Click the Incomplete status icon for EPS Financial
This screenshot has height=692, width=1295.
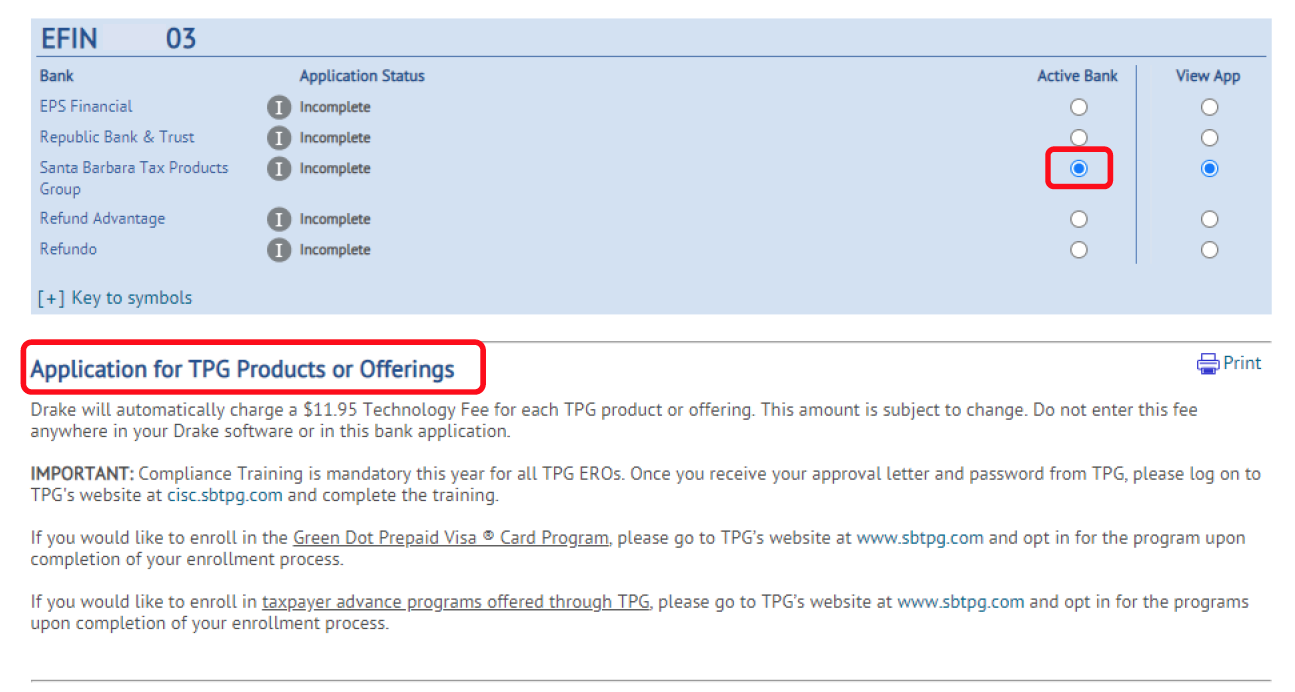[279, 107]
